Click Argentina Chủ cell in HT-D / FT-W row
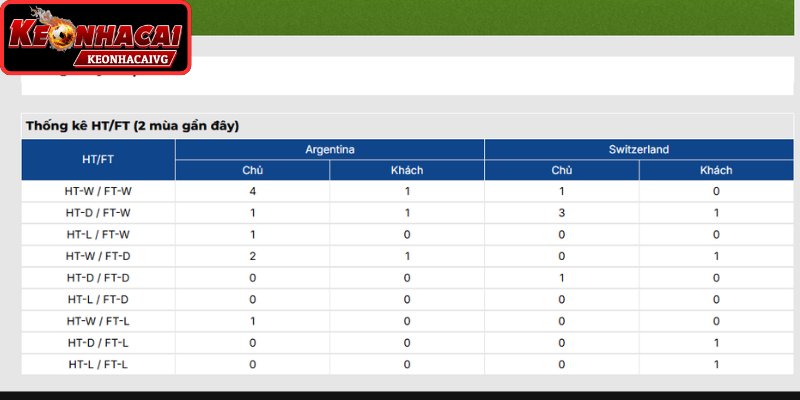 (253, 213)
